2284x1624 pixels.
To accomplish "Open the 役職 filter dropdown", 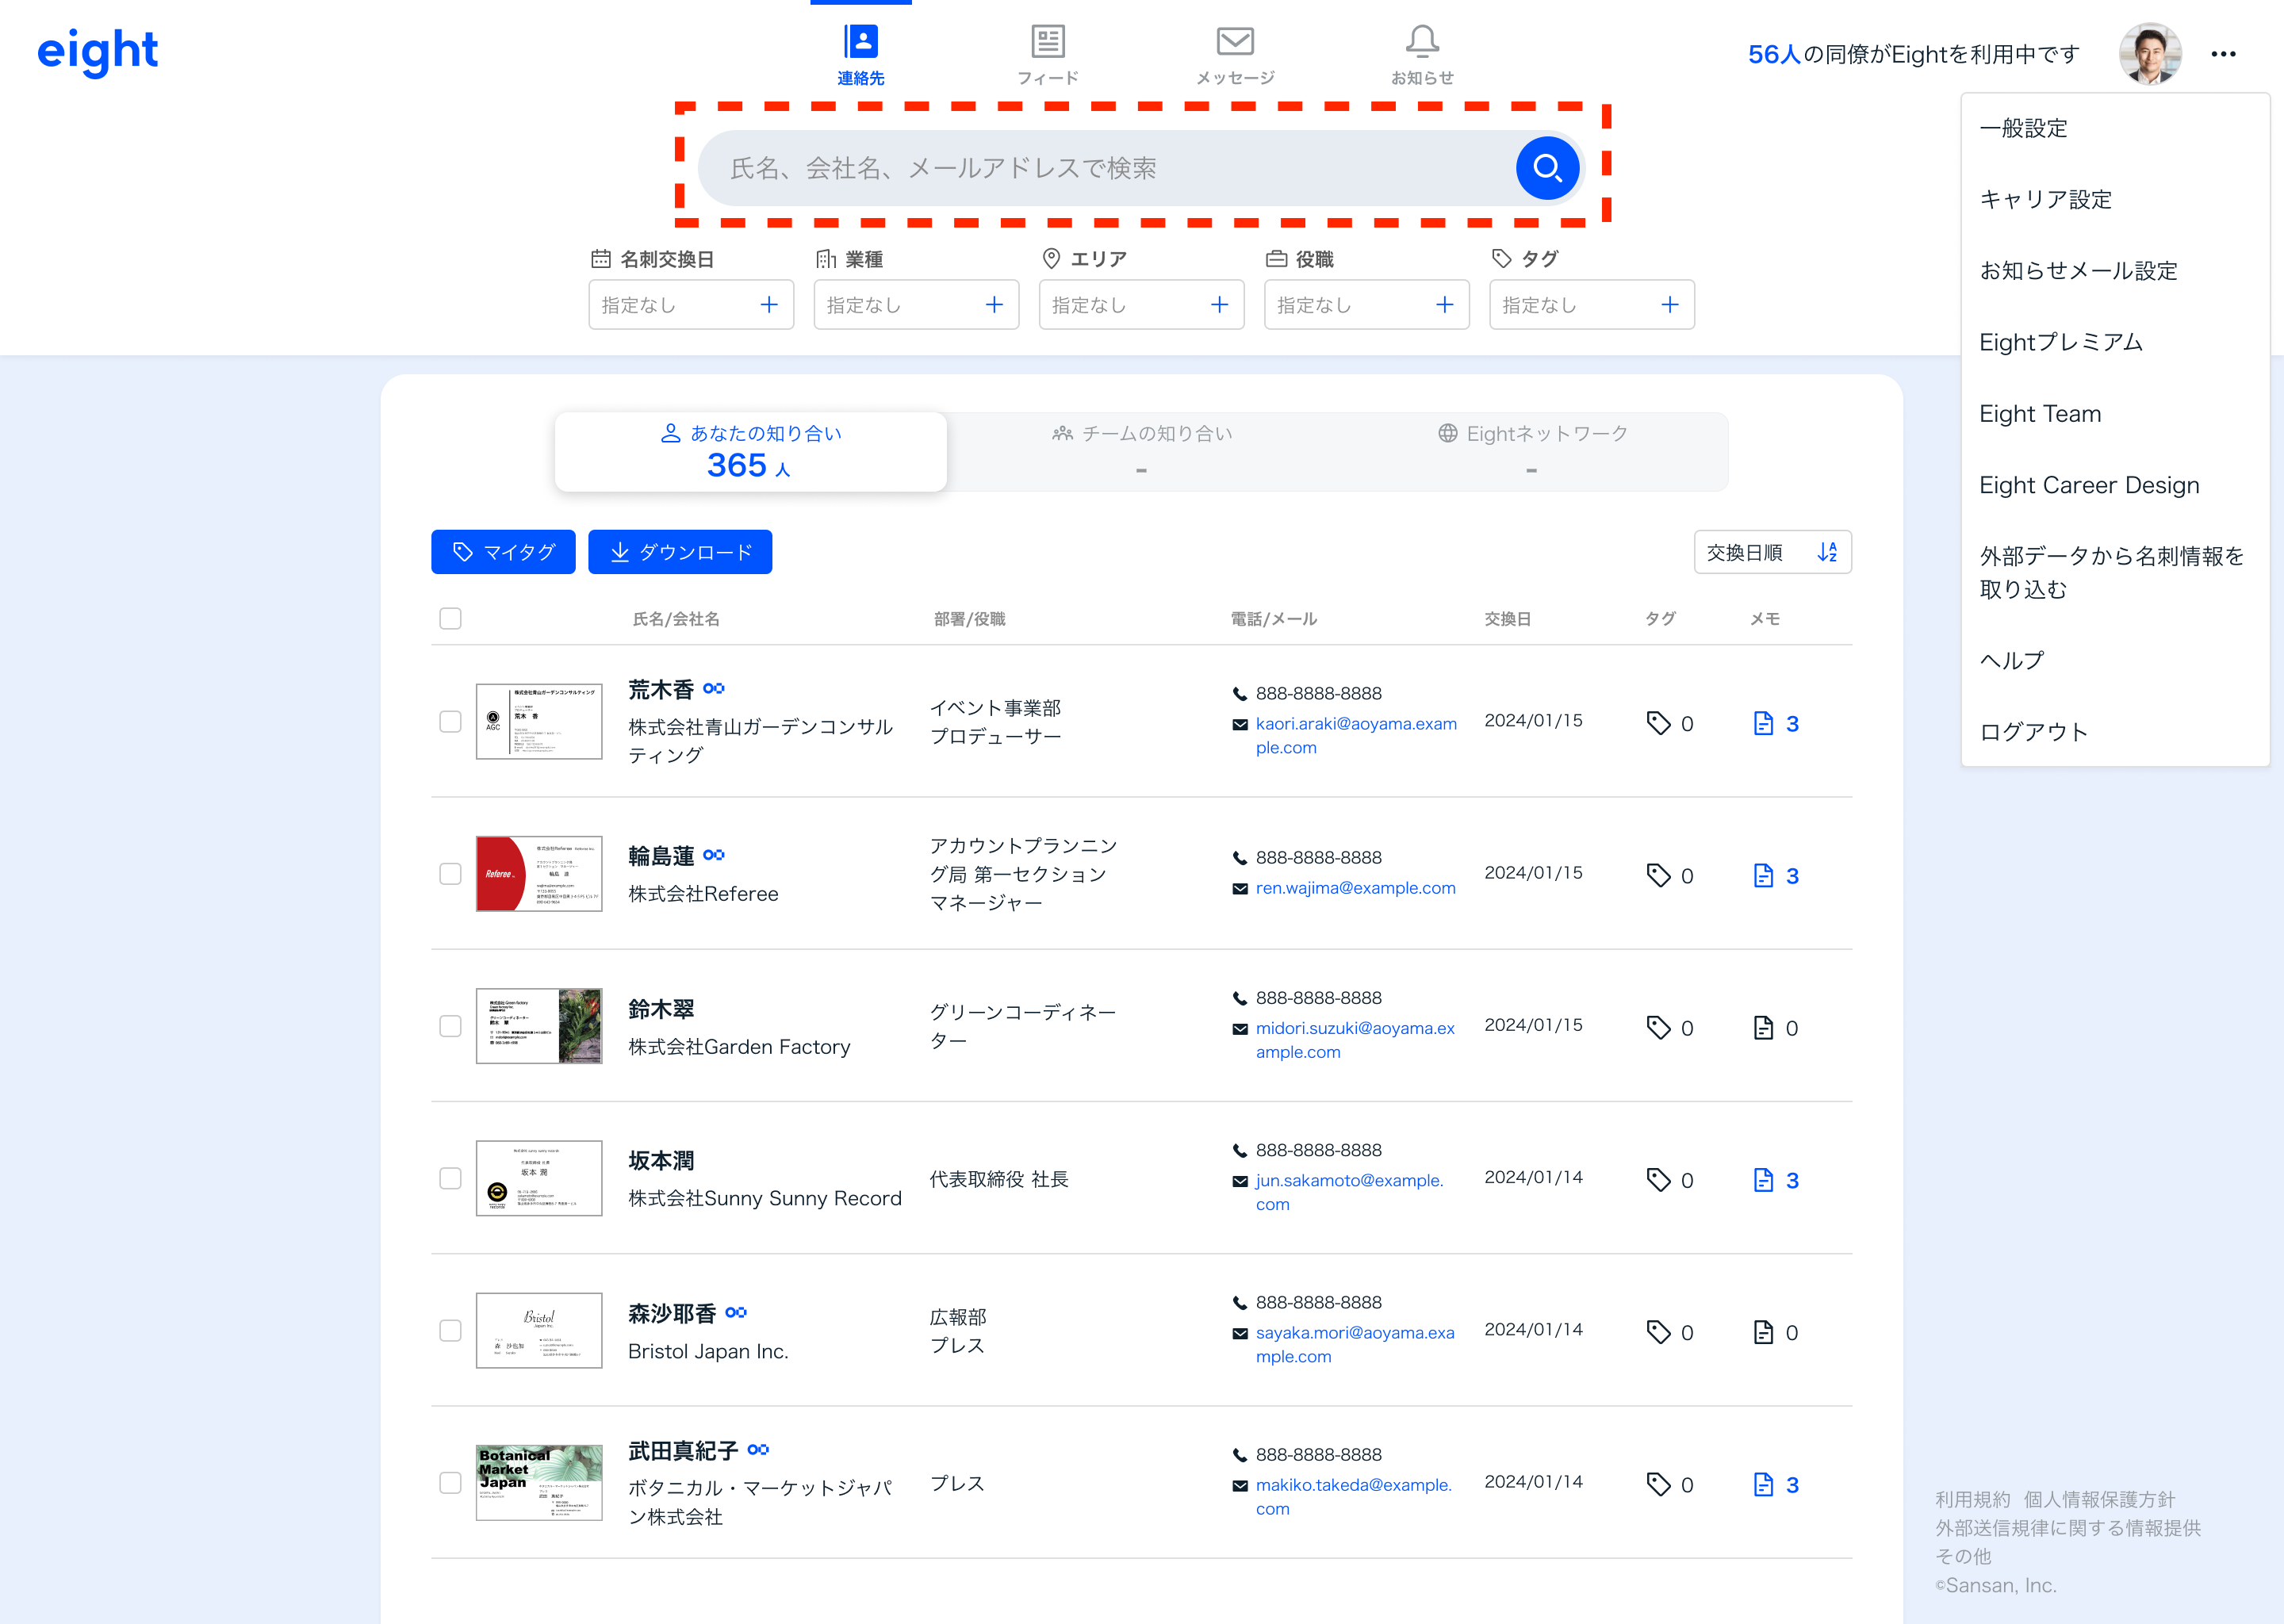I will point(1366,305).
